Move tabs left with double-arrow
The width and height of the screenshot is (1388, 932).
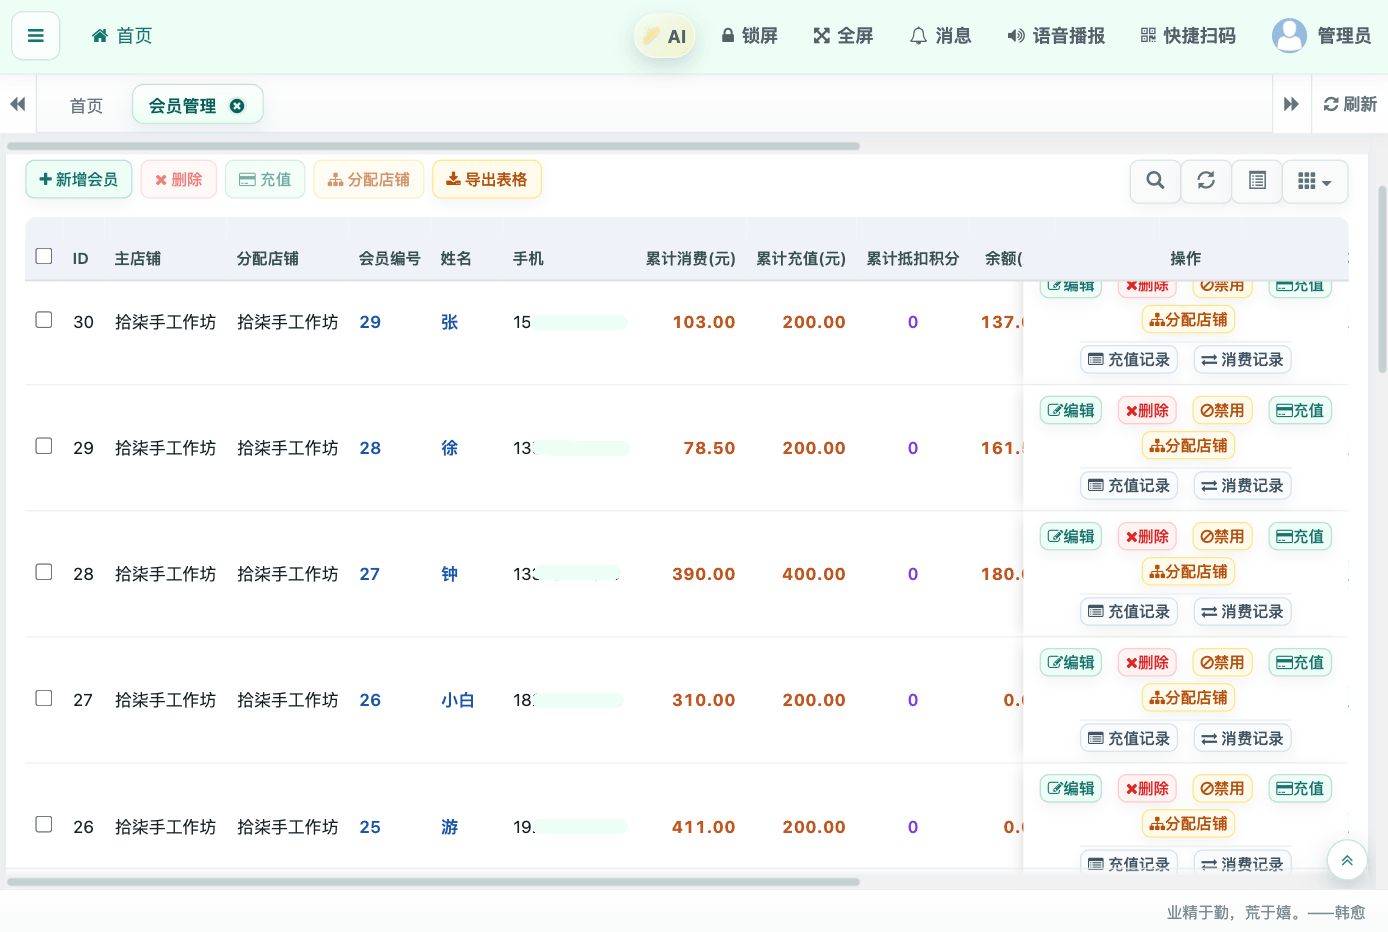(18, 104)
